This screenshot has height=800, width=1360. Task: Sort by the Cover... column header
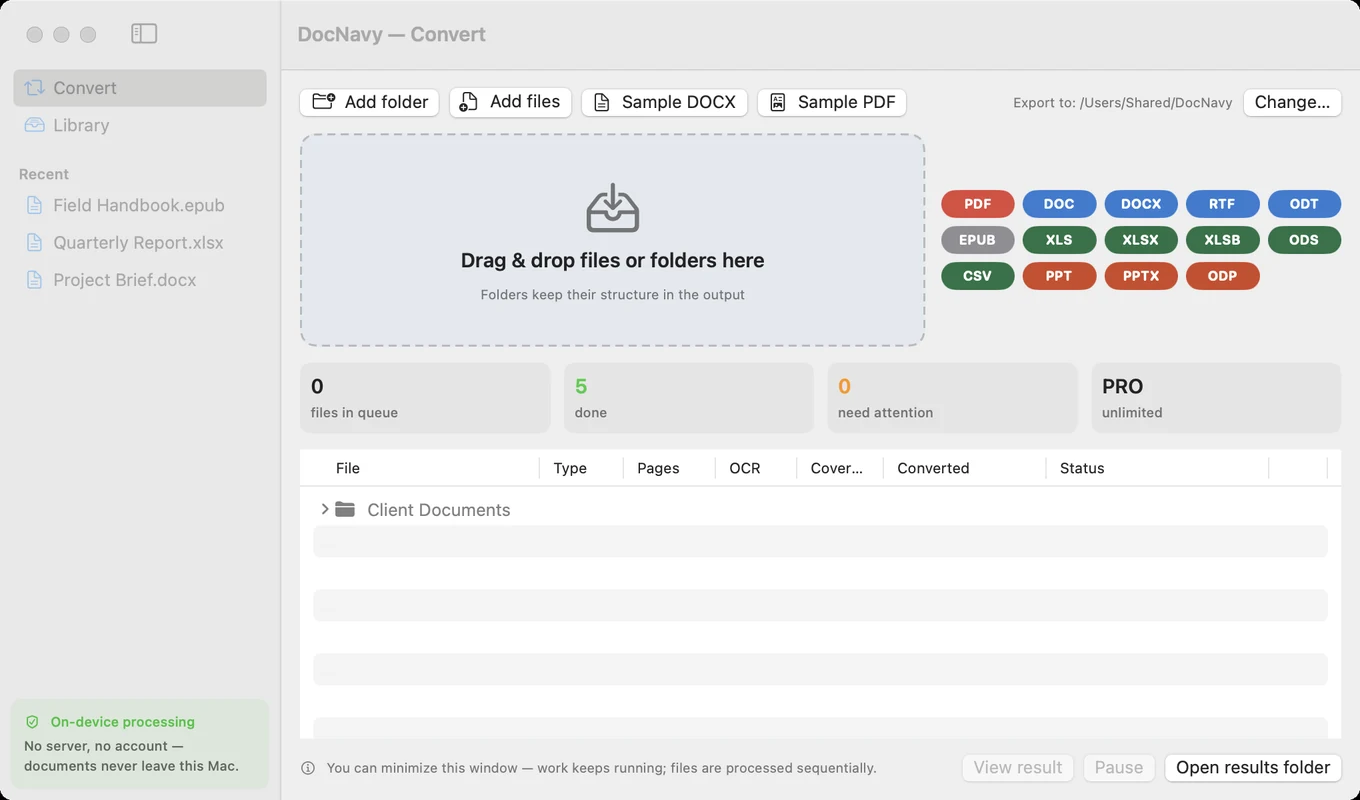click(836, 468)
